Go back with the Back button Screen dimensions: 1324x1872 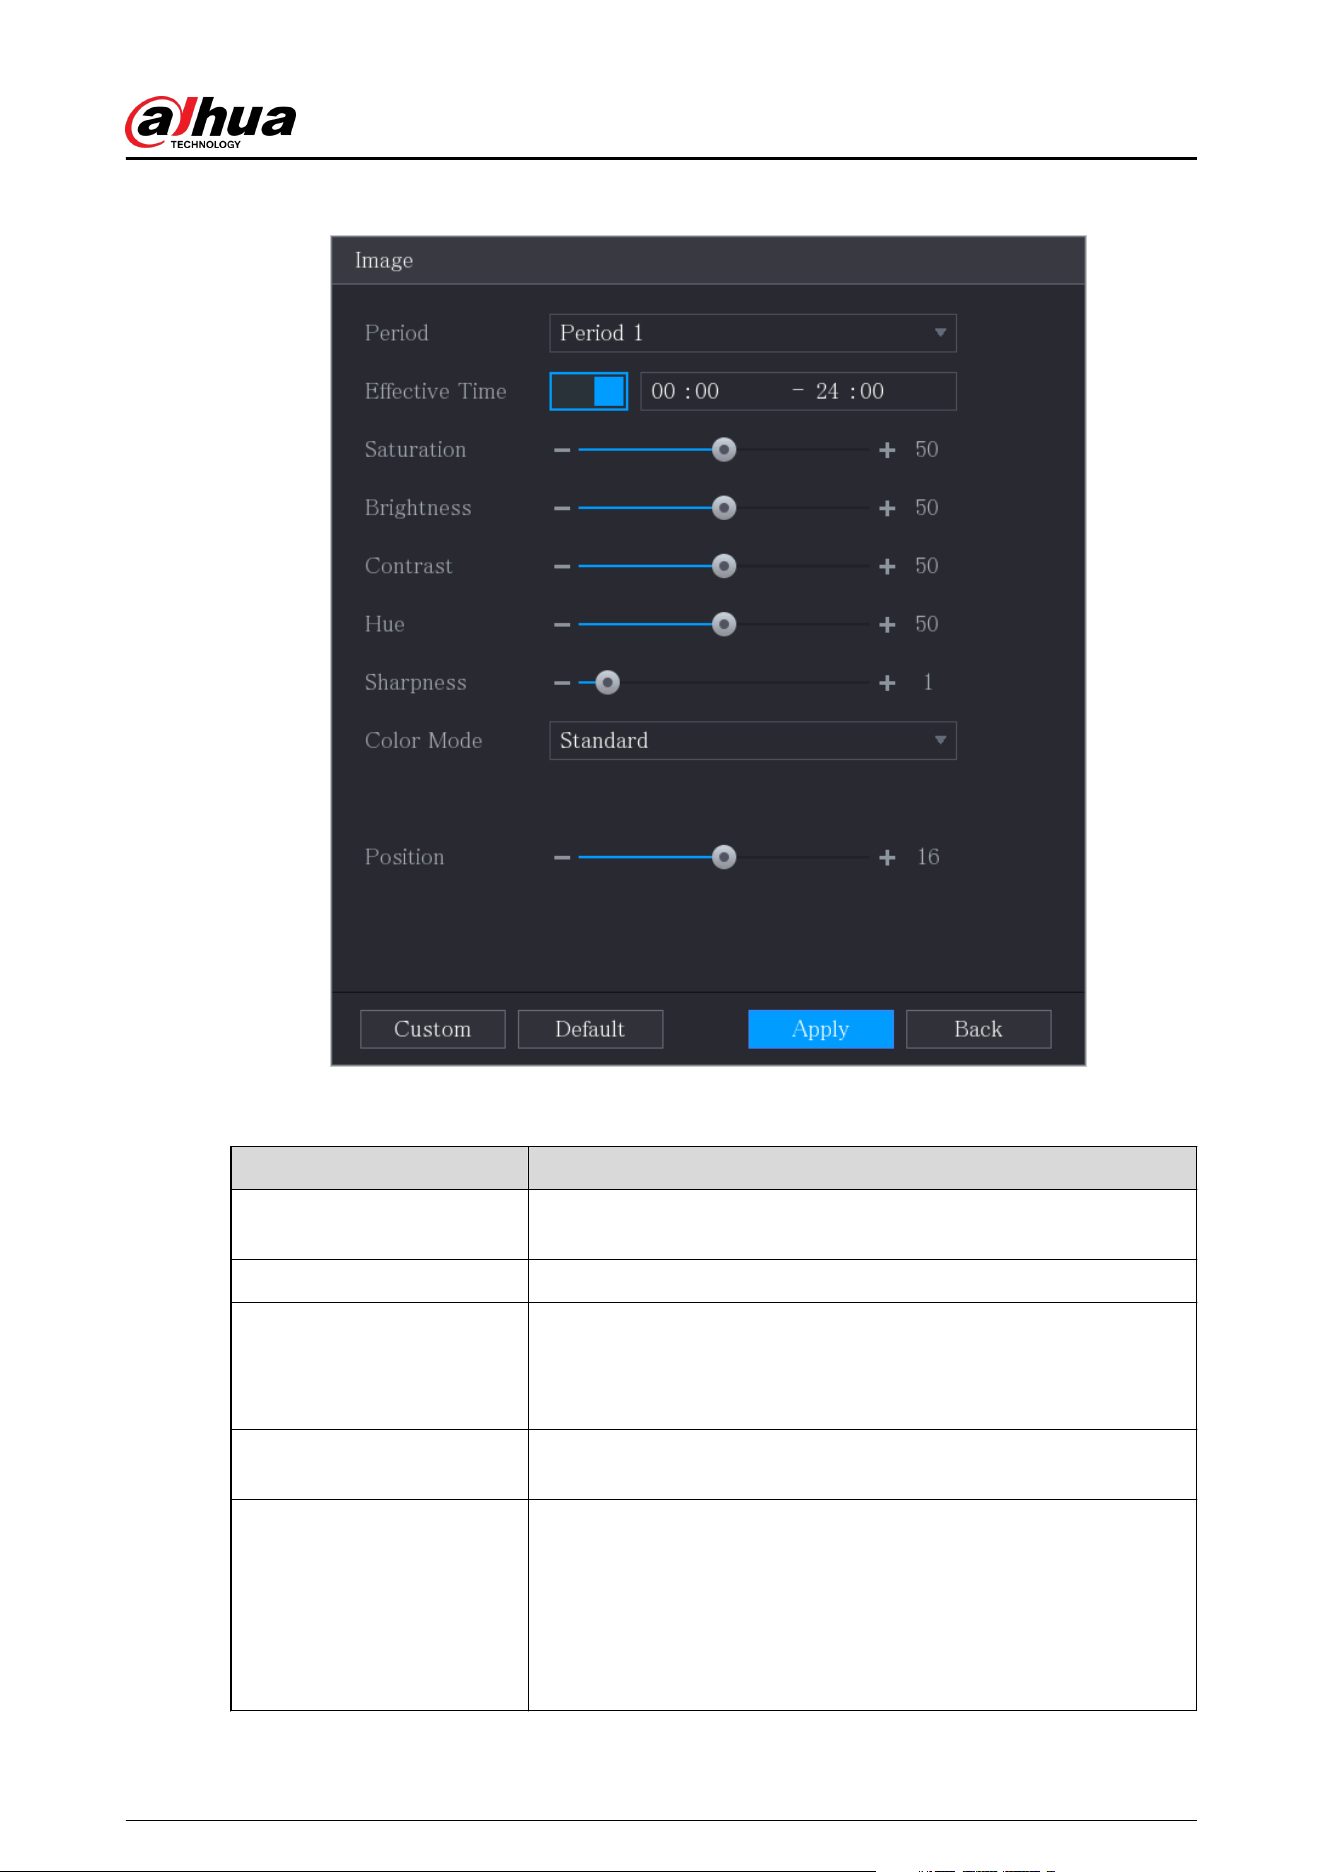978,1029
